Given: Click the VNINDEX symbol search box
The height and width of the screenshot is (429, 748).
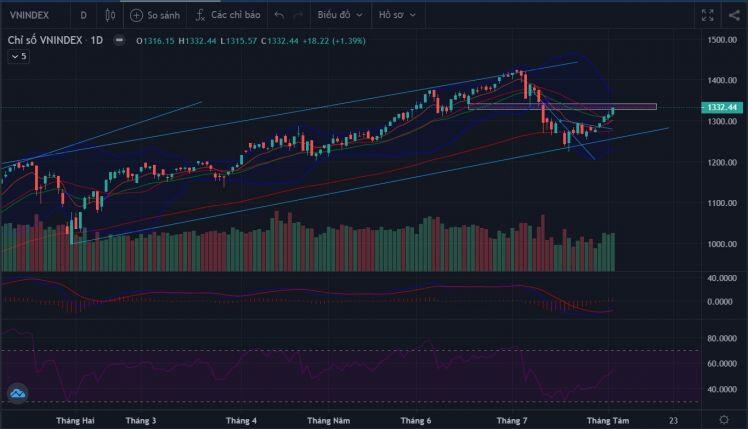Looking at the screenshot, I should coord(30,15).
